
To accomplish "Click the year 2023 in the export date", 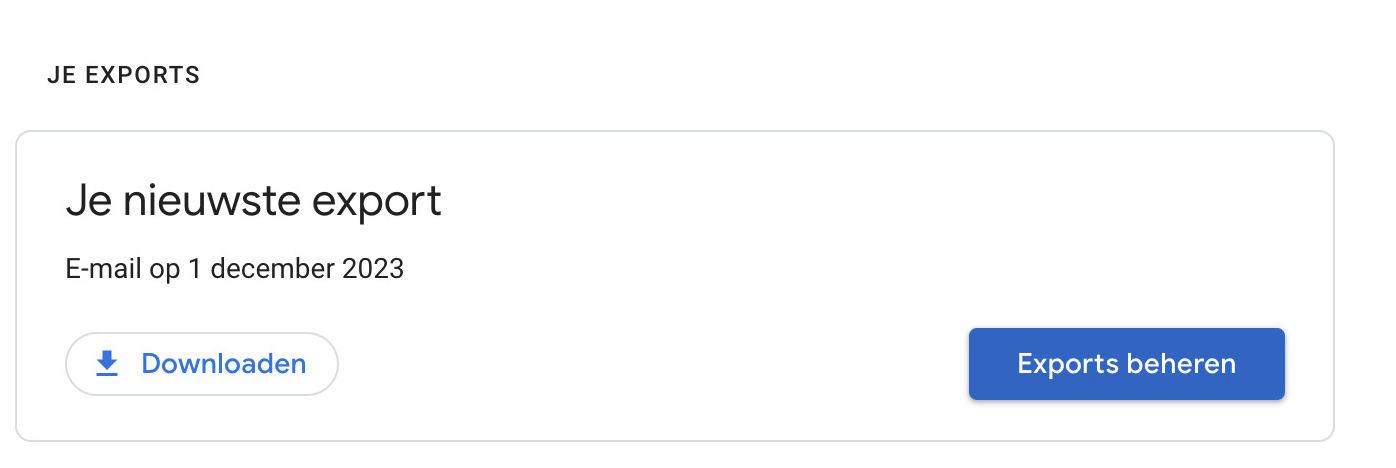I will [x=371, y=269].
